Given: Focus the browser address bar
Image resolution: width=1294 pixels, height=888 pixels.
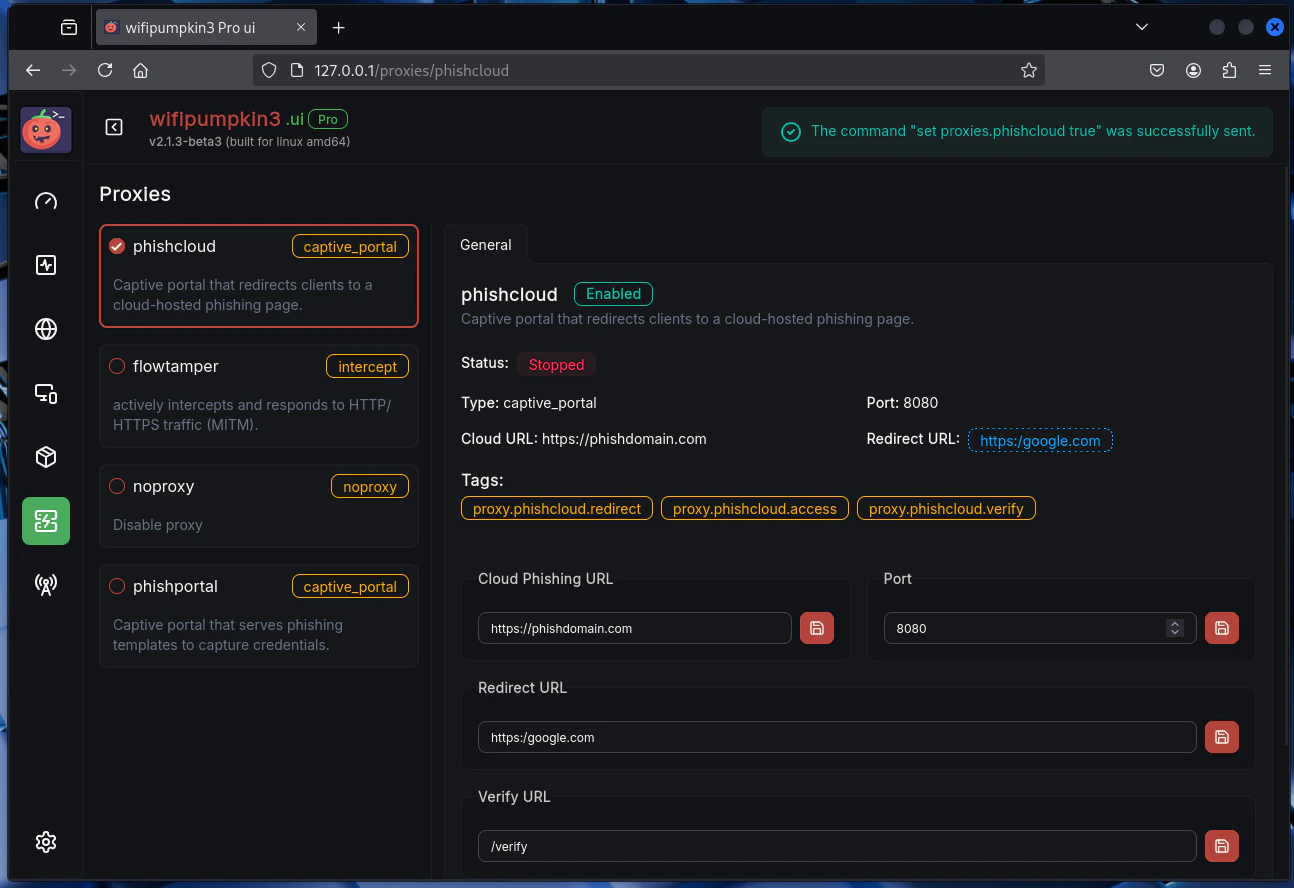Looking at the screenshot, I should 650,70.
